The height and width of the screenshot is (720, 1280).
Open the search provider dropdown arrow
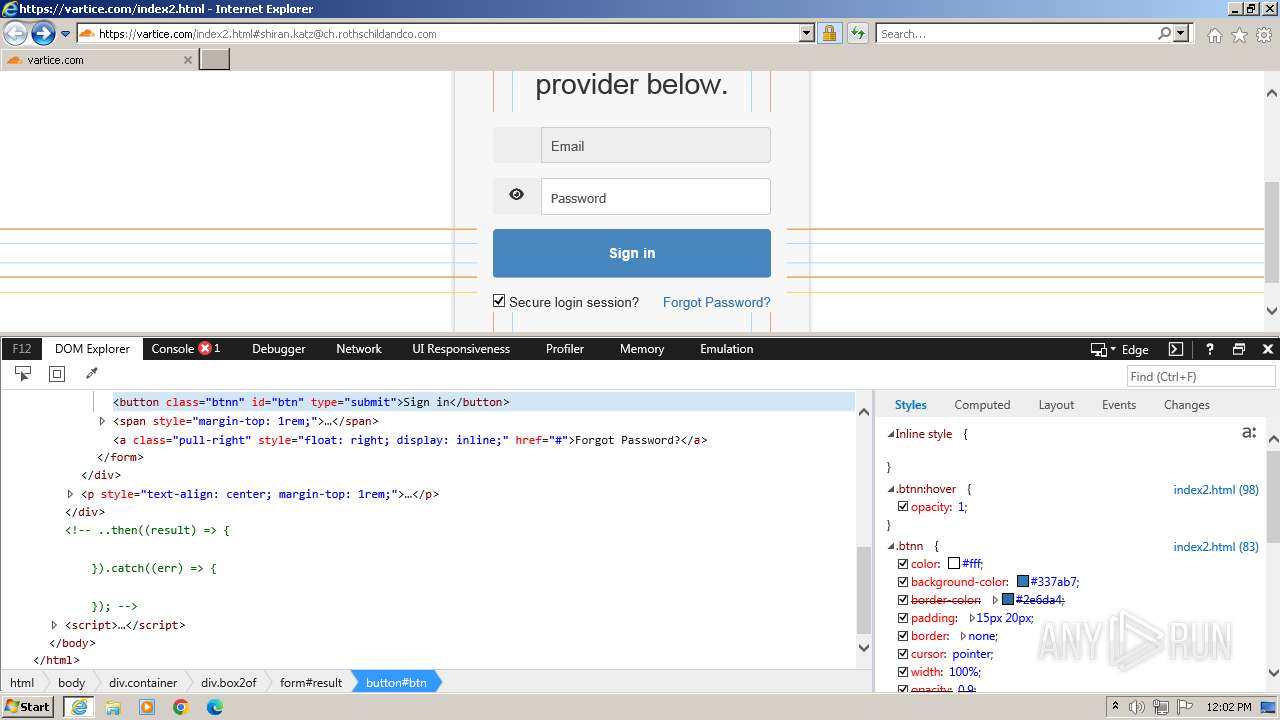(1181, 33)
